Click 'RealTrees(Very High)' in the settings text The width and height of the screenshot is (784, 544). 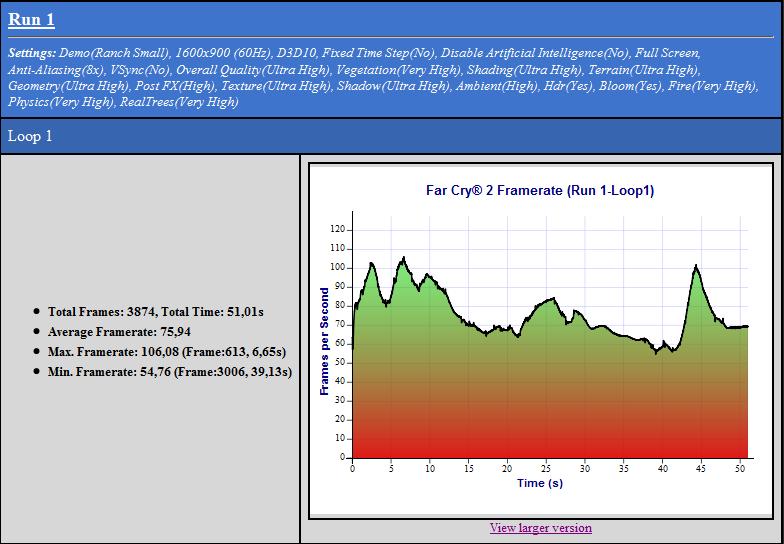(x=179, y=102)
